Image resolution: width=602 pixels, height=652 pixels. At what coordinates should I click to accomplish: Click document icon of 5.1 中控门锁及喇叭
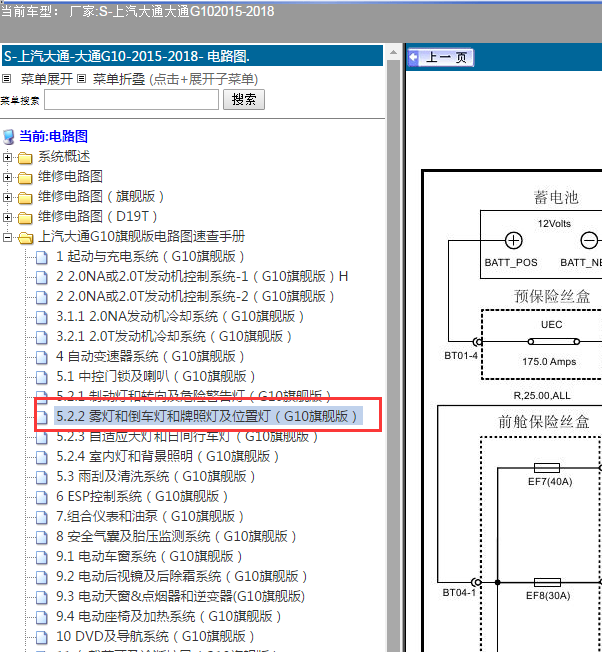tap(42, 378)
